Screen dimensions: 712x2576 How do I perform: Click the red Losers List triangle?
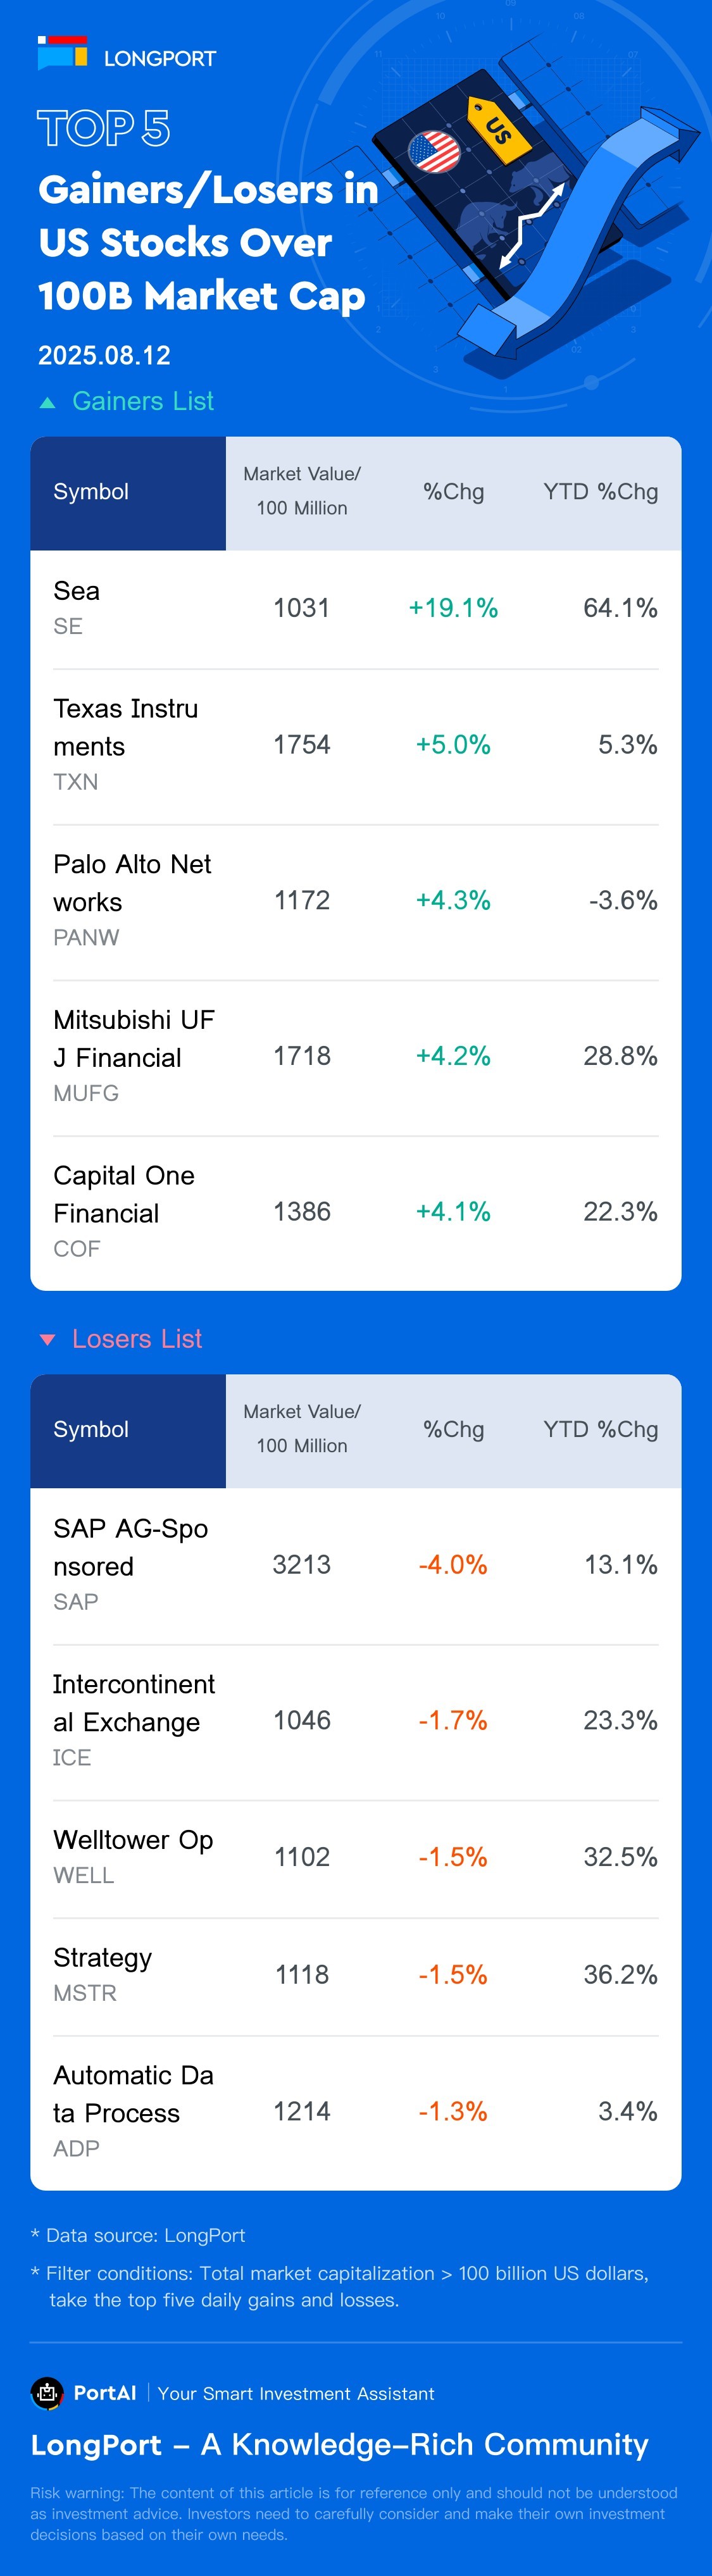pyautogui.click(x=47, y=1340)
